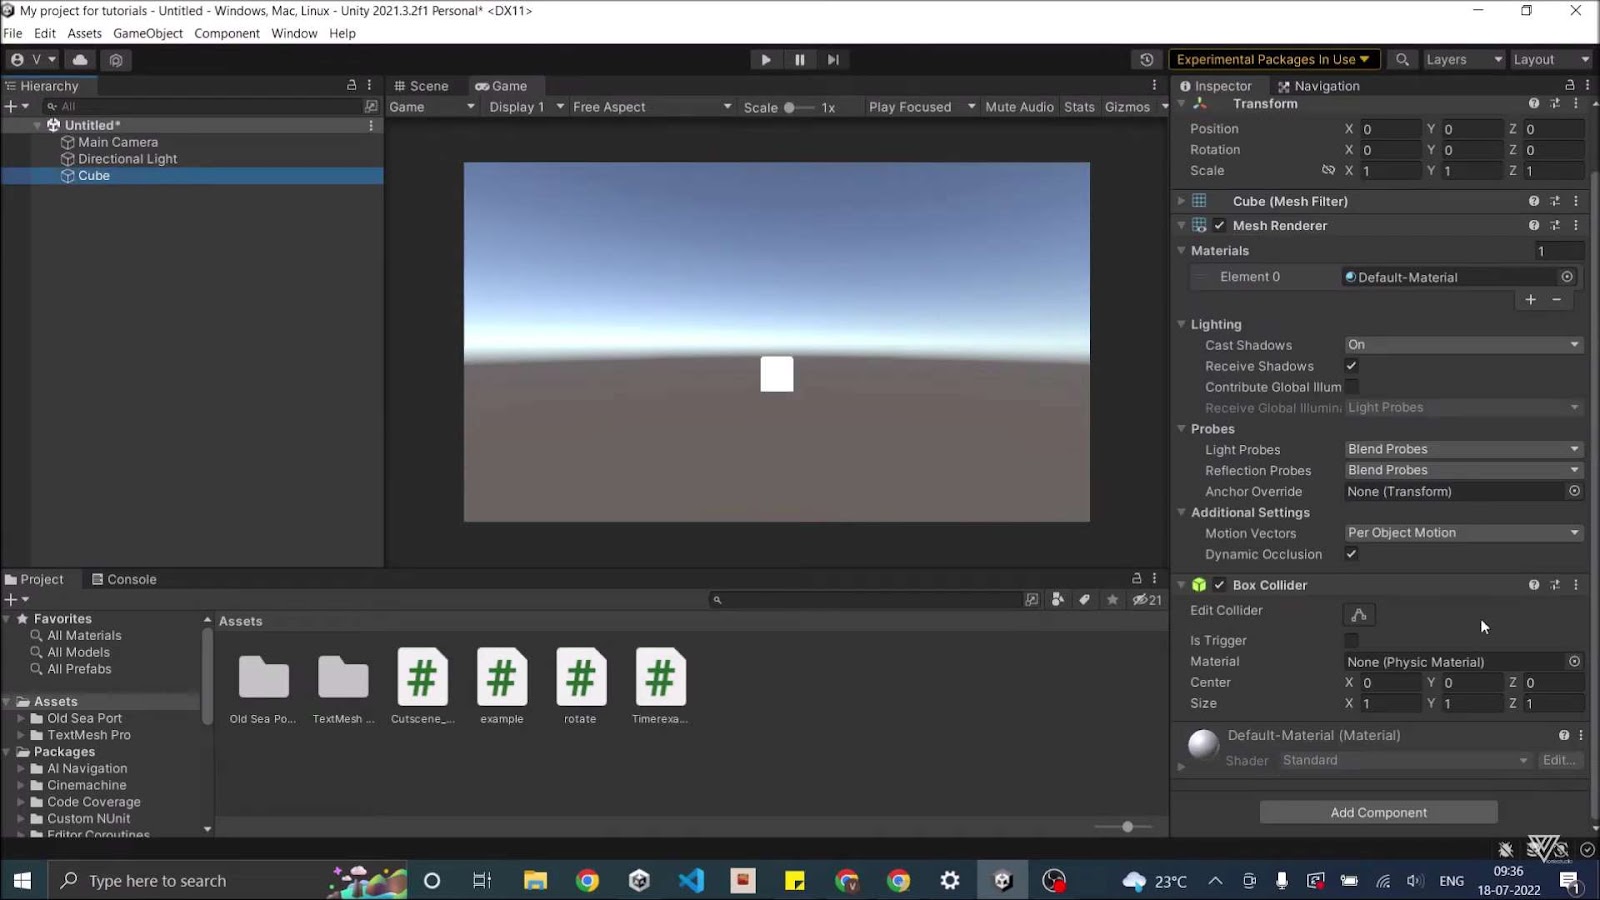This screenshot has height=900, width=1600.
Task: Click the Play button in the toolbar
Action: tap(766, 60)
